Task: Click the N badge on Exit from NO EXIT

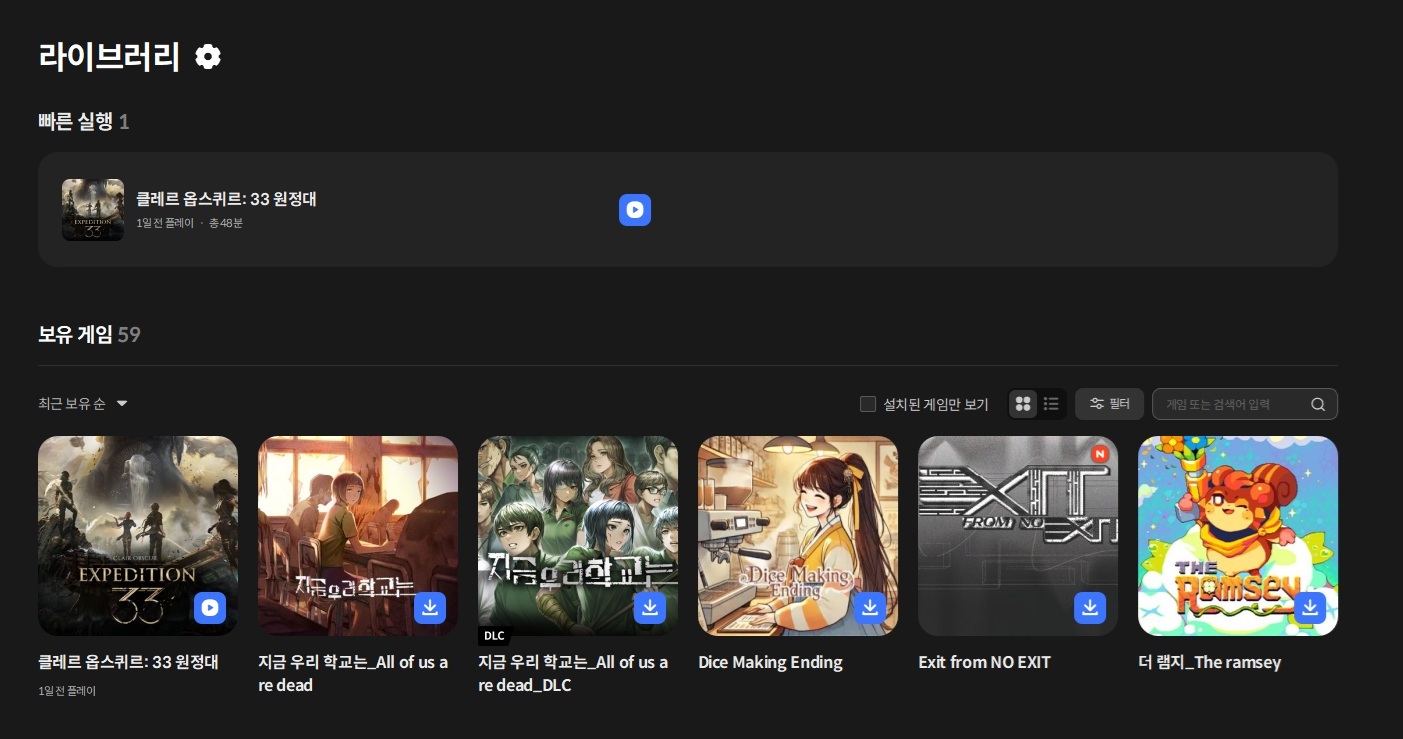Action: (1100, 454)
